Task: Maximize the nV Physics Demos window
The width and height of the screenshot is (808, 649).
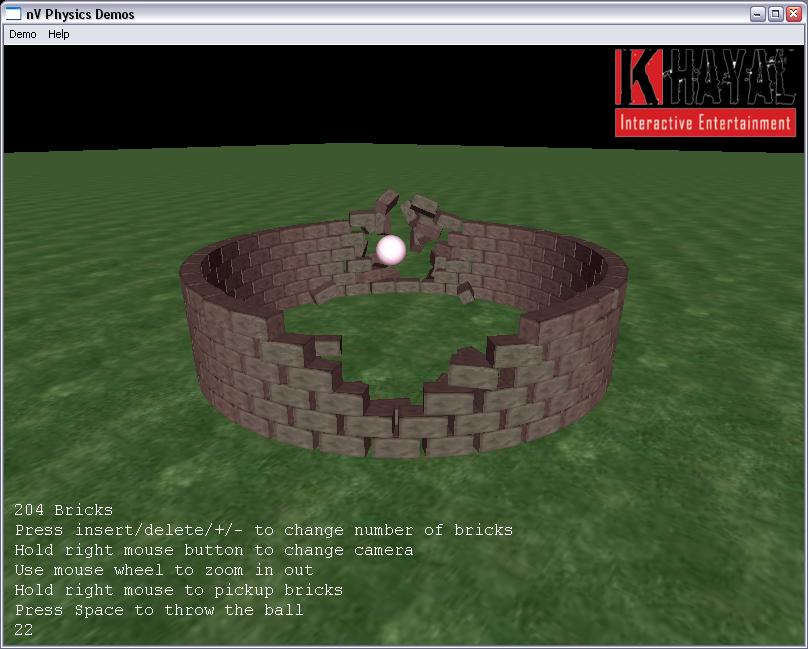Action: (775, 14)
